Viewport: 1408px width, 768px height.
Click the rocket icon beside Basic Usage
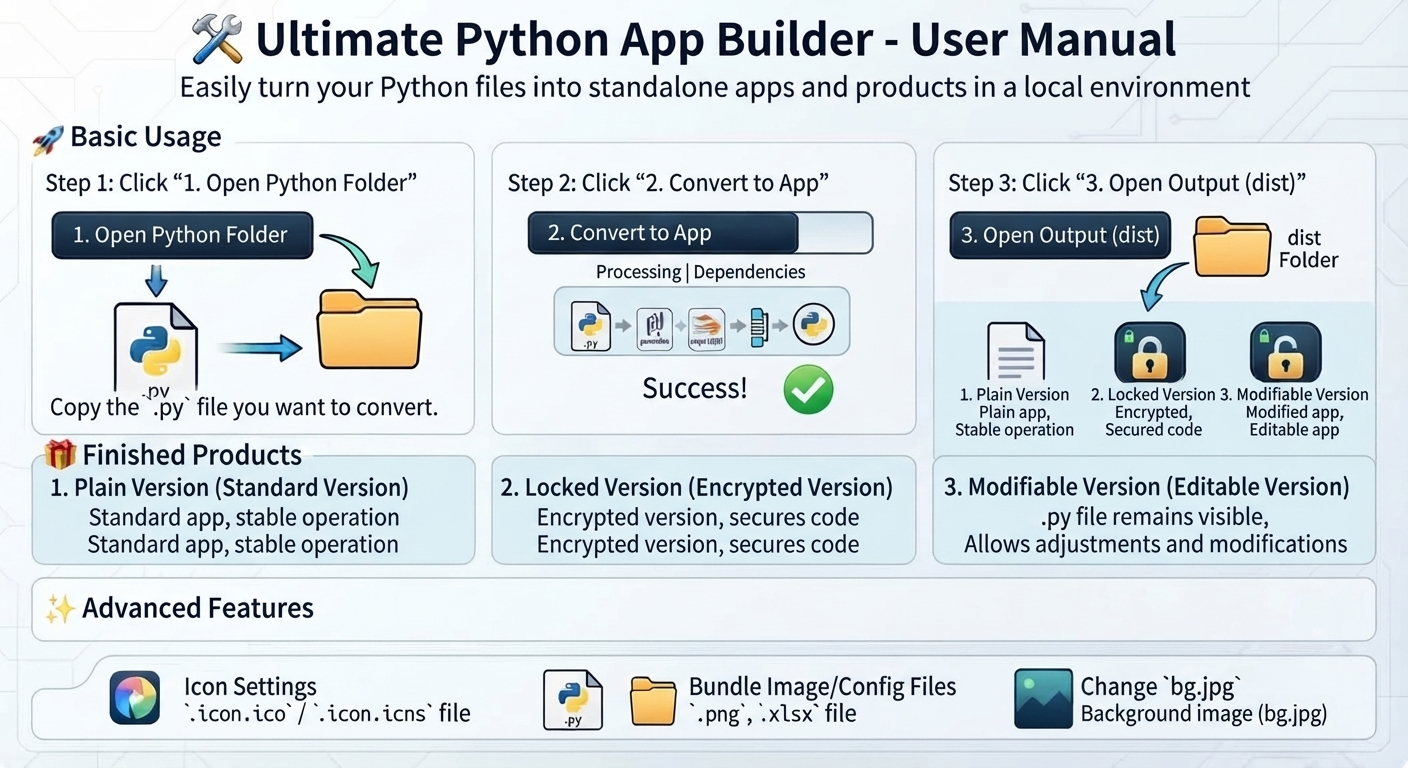[x=48, y=139]
